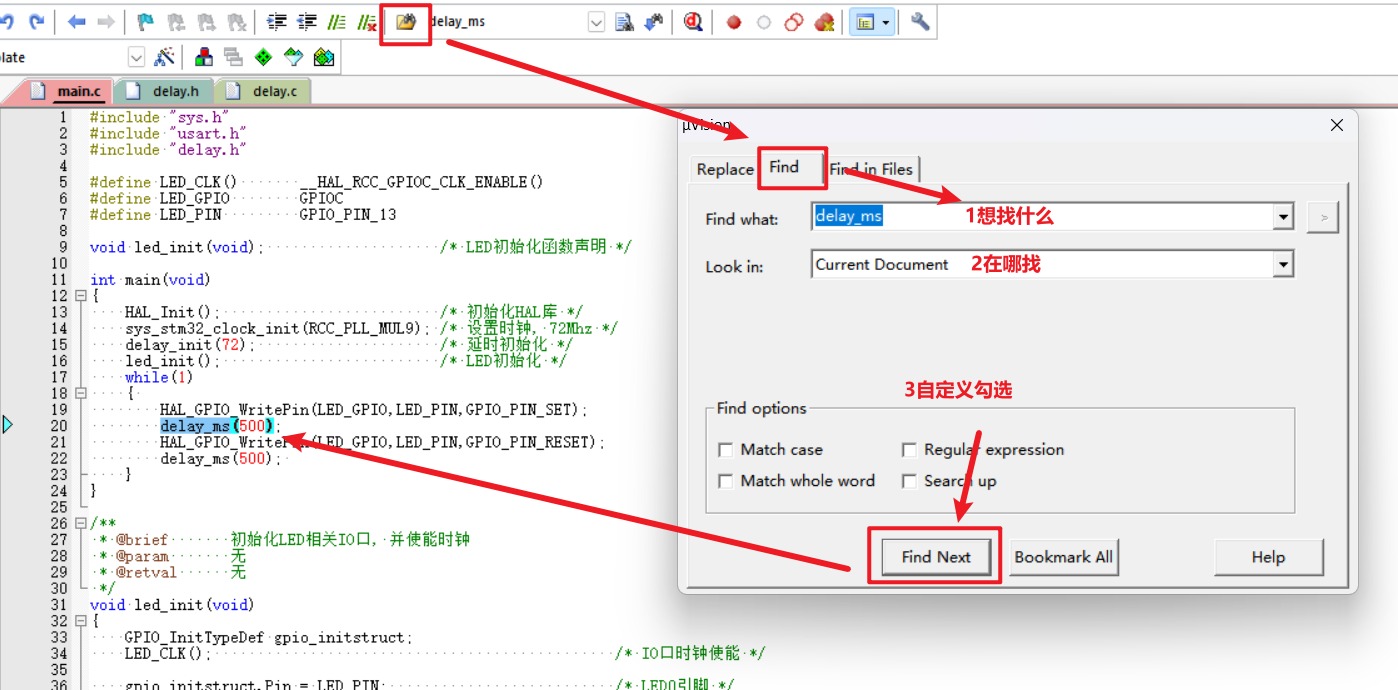Click the Redo arrow in the toolbar

(37, 21)
